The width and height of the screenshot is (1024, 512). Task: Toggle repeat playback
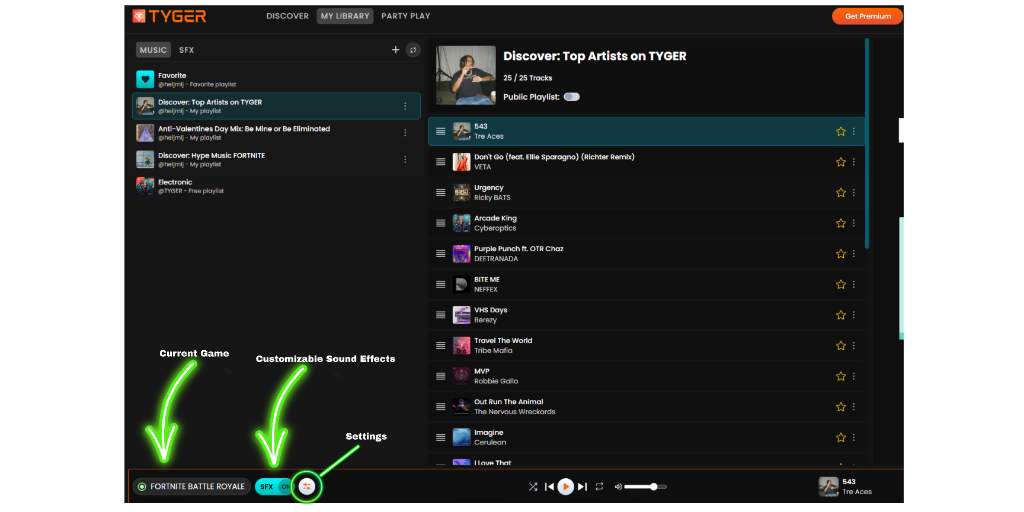[x=600, y=487]
